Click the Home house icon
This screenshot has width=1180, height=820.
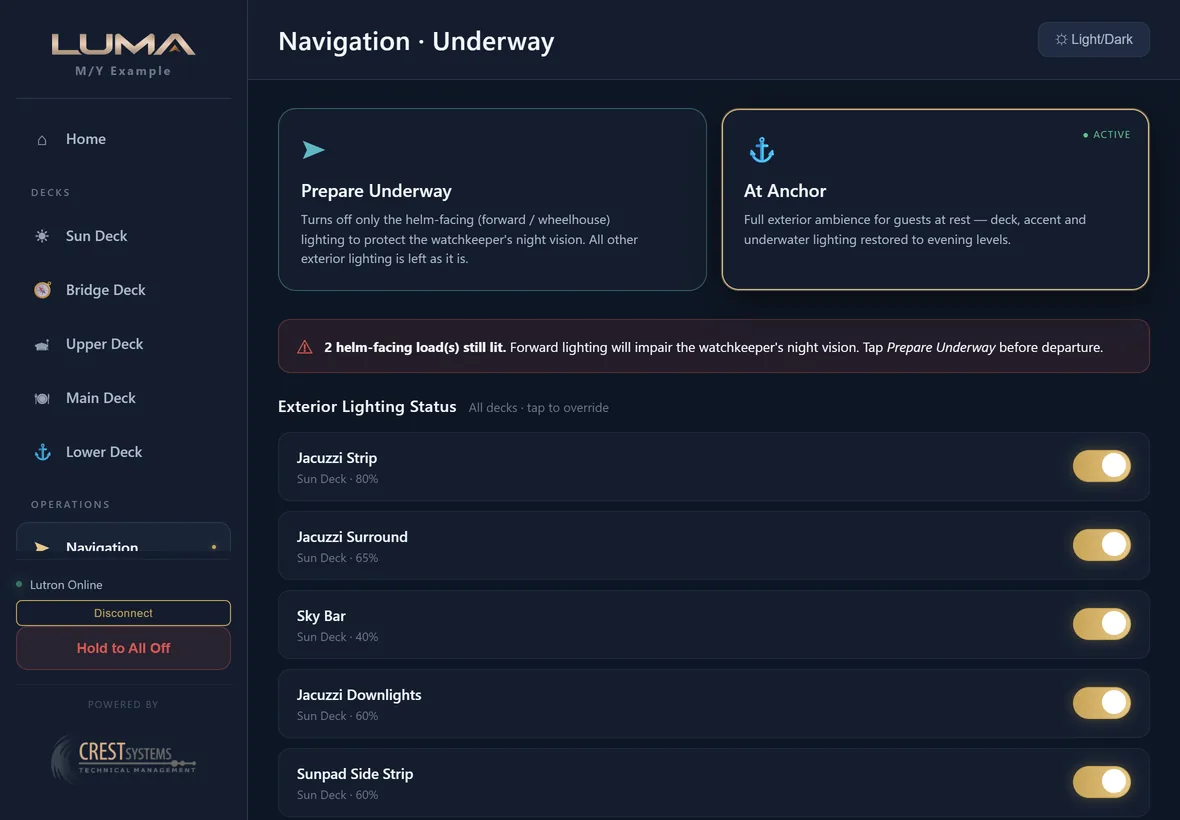pos(42,139)
